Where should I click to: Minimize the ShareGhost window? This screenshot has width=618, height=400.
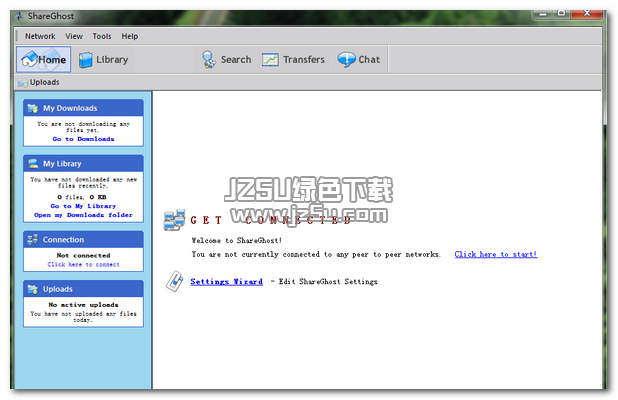pos(543,14)
